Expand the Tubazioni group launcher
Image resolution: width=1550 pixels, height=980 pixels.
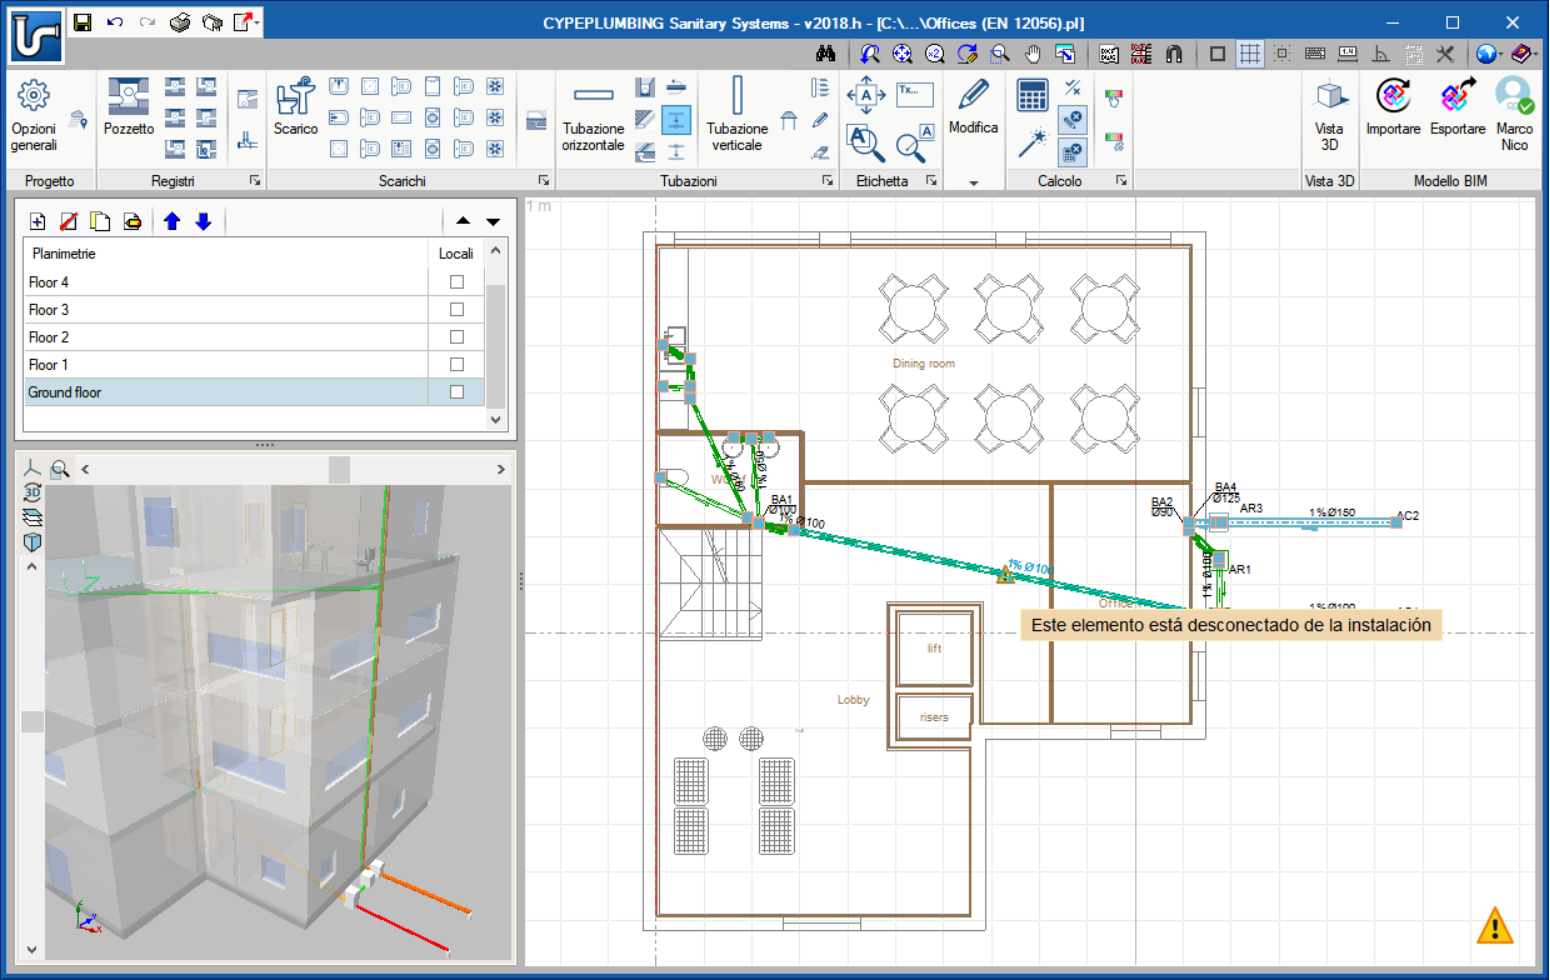[828, 181]
